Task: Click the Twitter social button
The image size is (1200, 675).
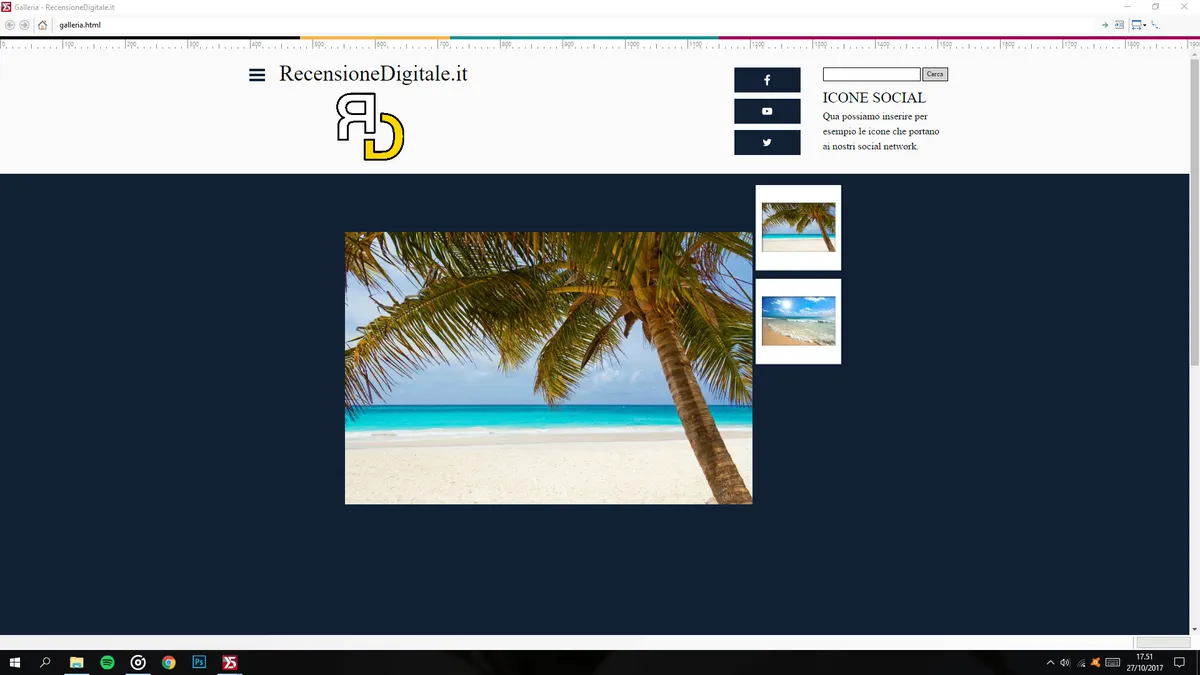Action: tap(767, 142)
